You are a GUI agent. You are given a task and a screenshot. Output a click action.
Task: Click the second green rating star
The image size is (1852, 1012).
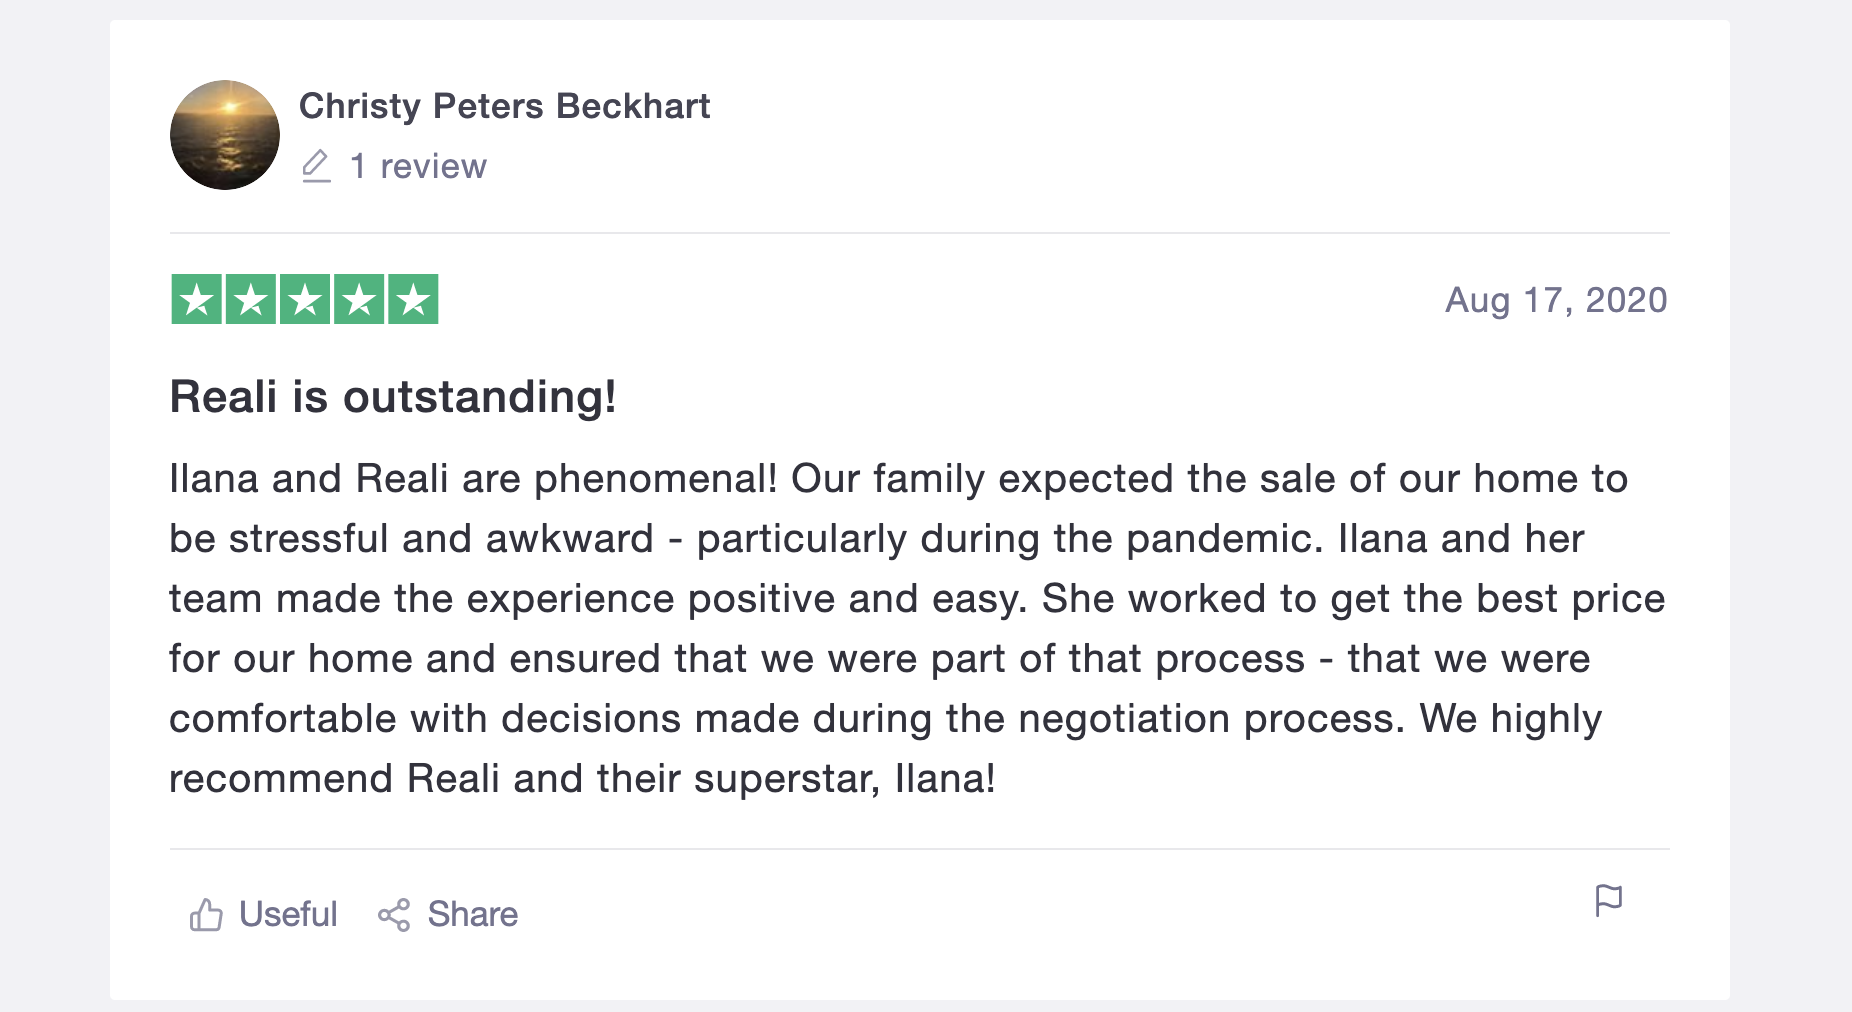[251, 299]
